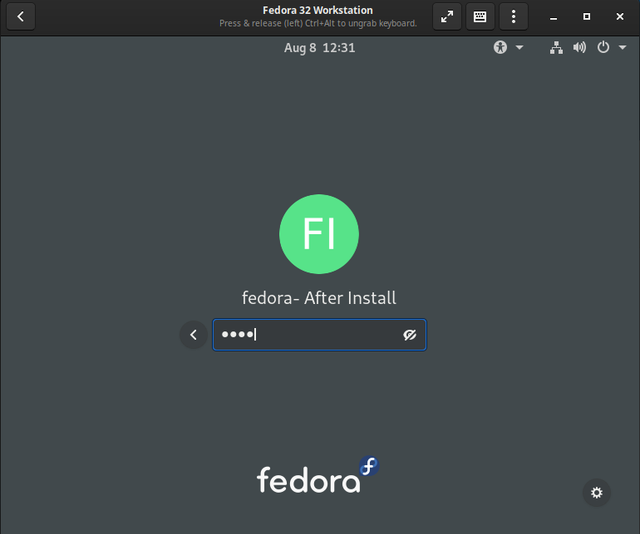Screen dimensions: 640x534
Task: Click the FI user avatar
Action: (319, 234)
